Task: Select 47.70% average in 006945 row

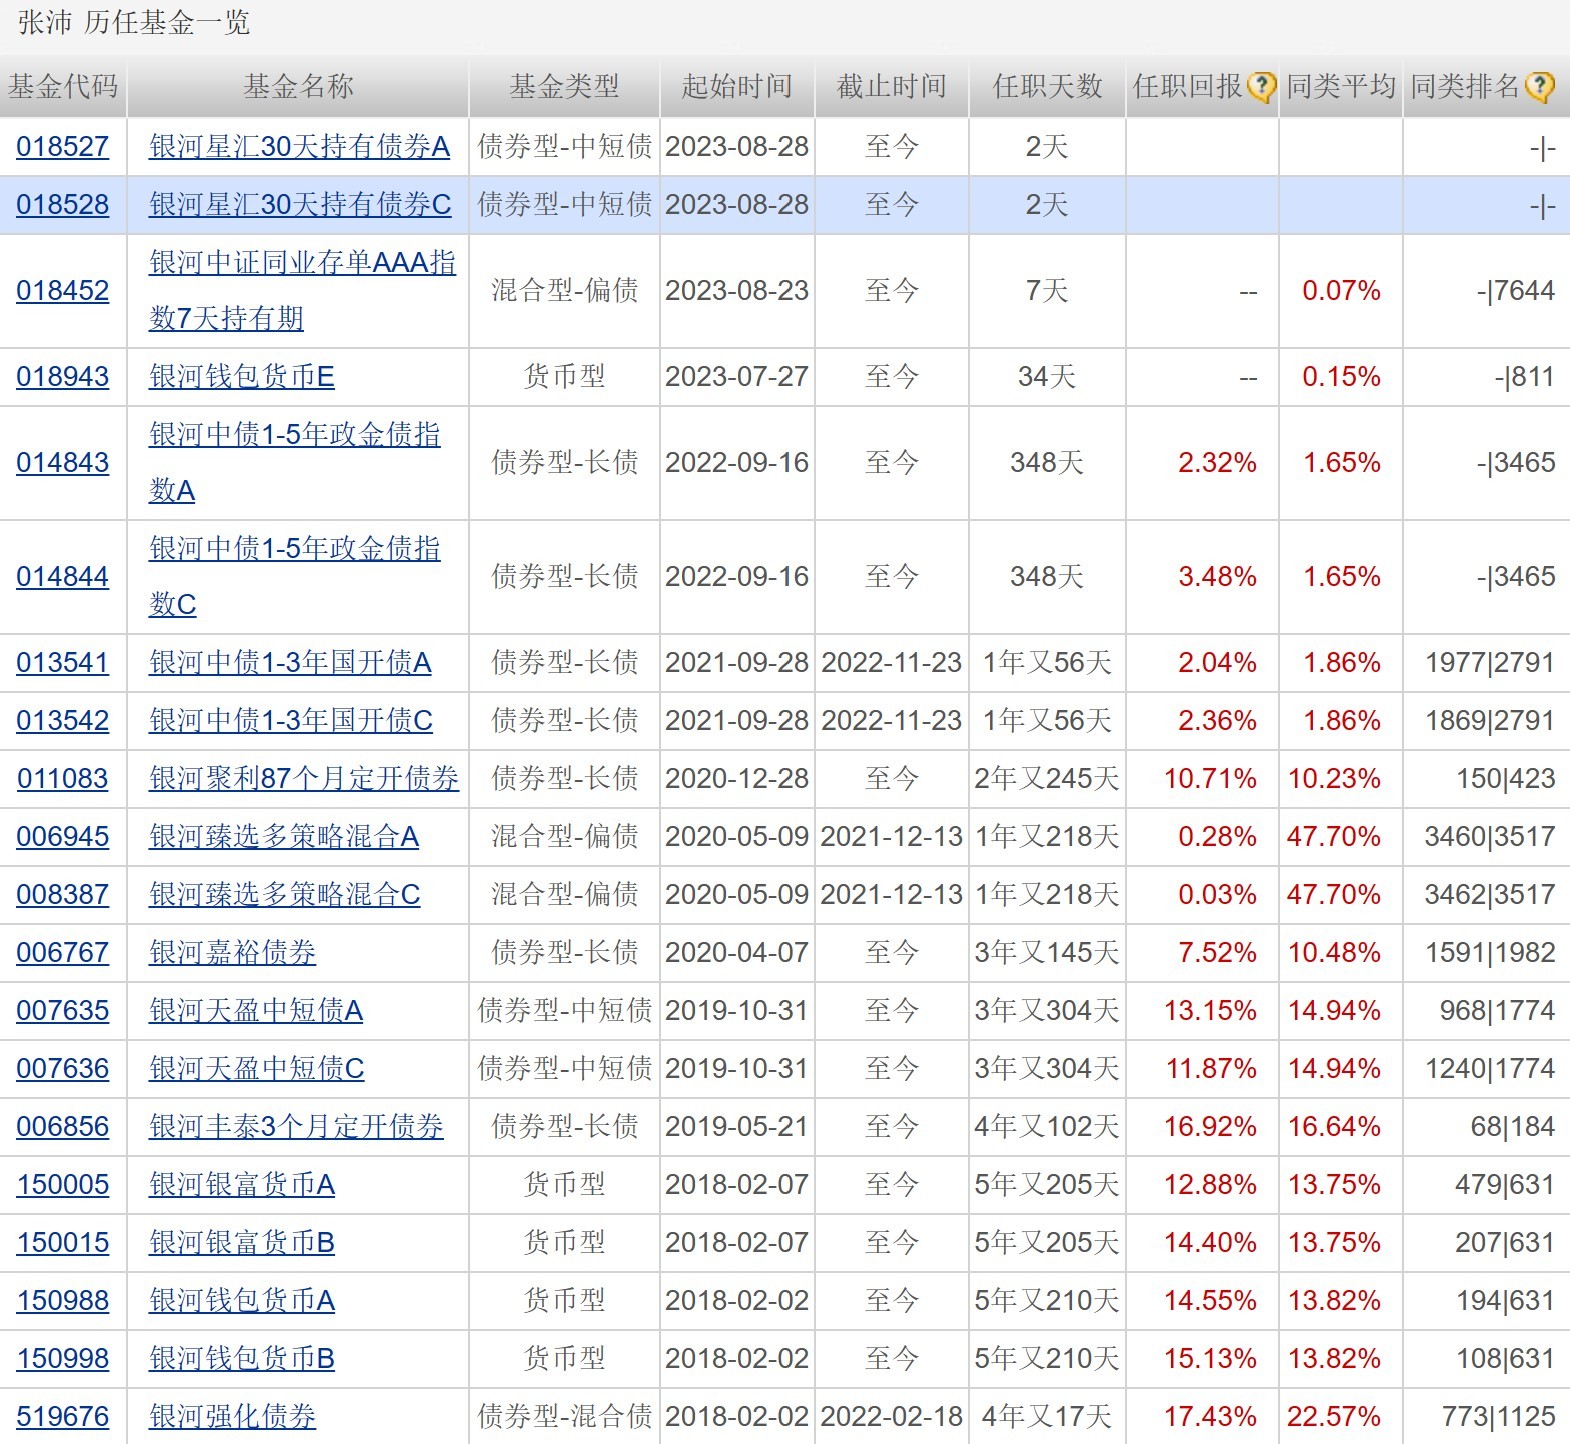Action: click(x=1333, y=837)
